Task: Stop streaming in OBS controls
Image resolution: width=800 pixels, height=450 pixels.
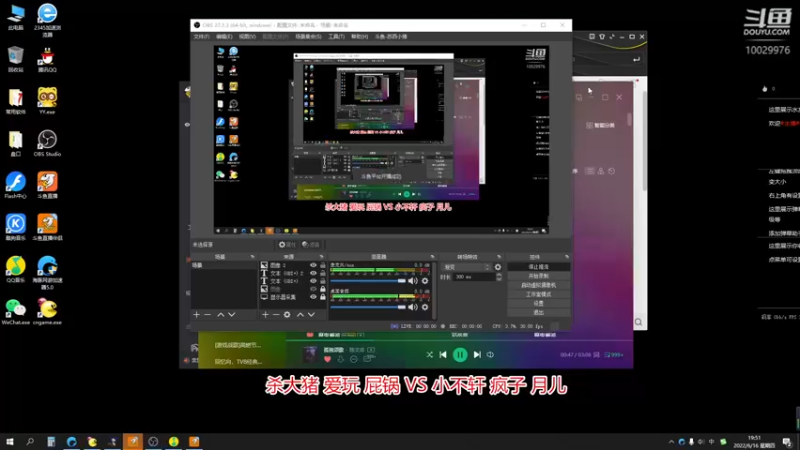Action: pos(539,267)
